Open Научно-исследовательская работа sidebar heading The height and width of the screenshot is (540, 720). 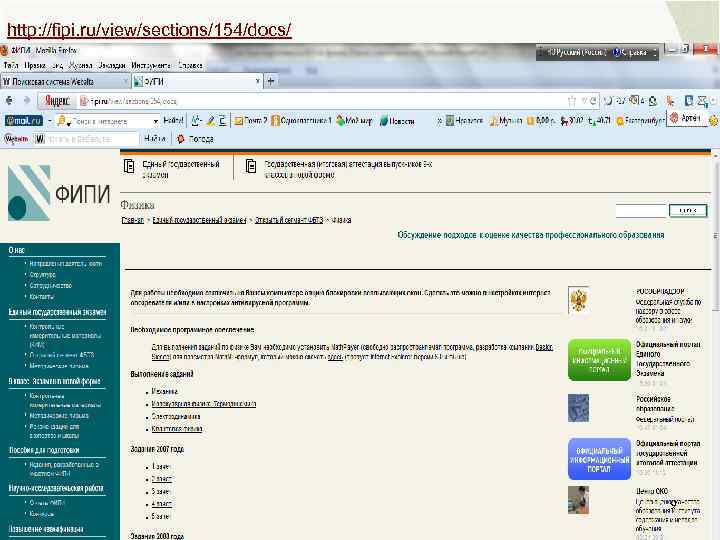pyautogui.click(x=56, y=488)
